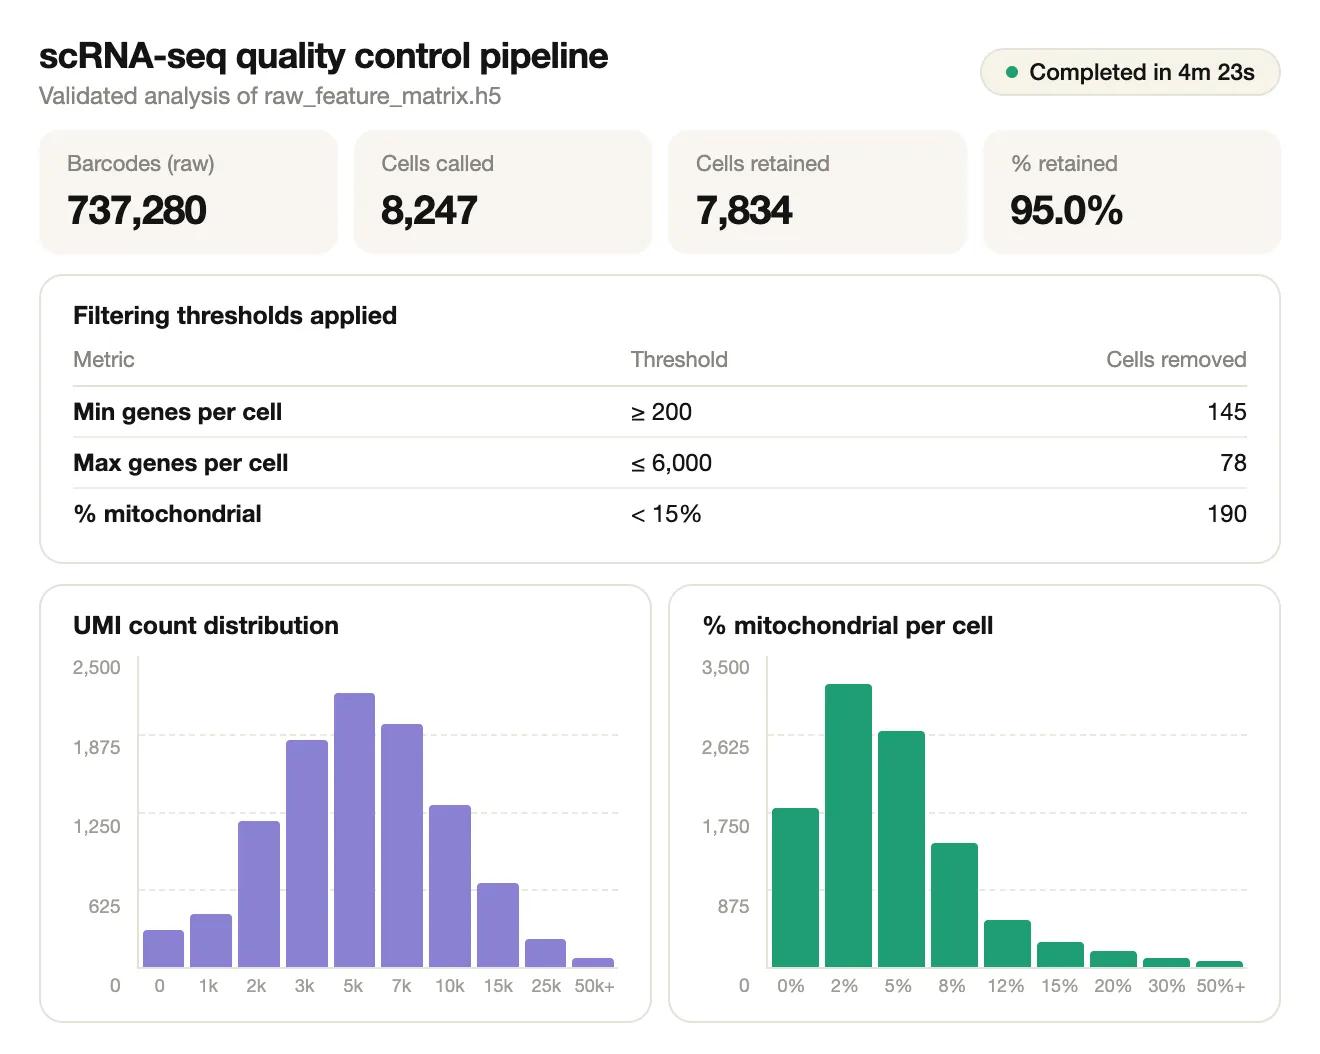Click the "Validated analysis of raw_feature_matrix.h5" subtitle
This screenshot has width=1320, height=1054.
tap(270, 96)
